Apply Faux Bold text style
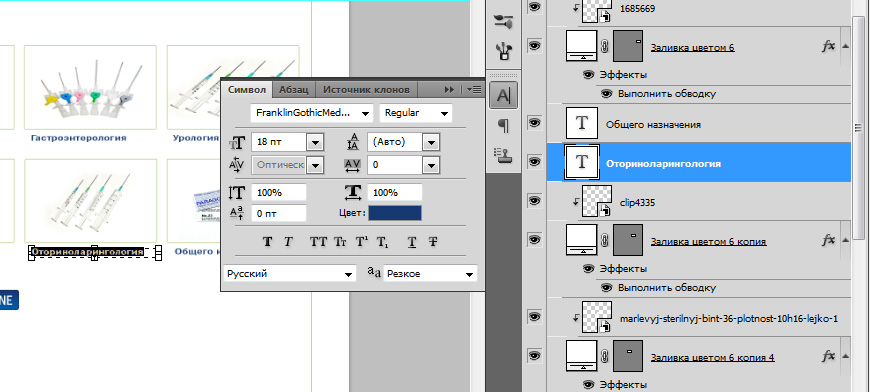870x392 pixels. [267, 242]
